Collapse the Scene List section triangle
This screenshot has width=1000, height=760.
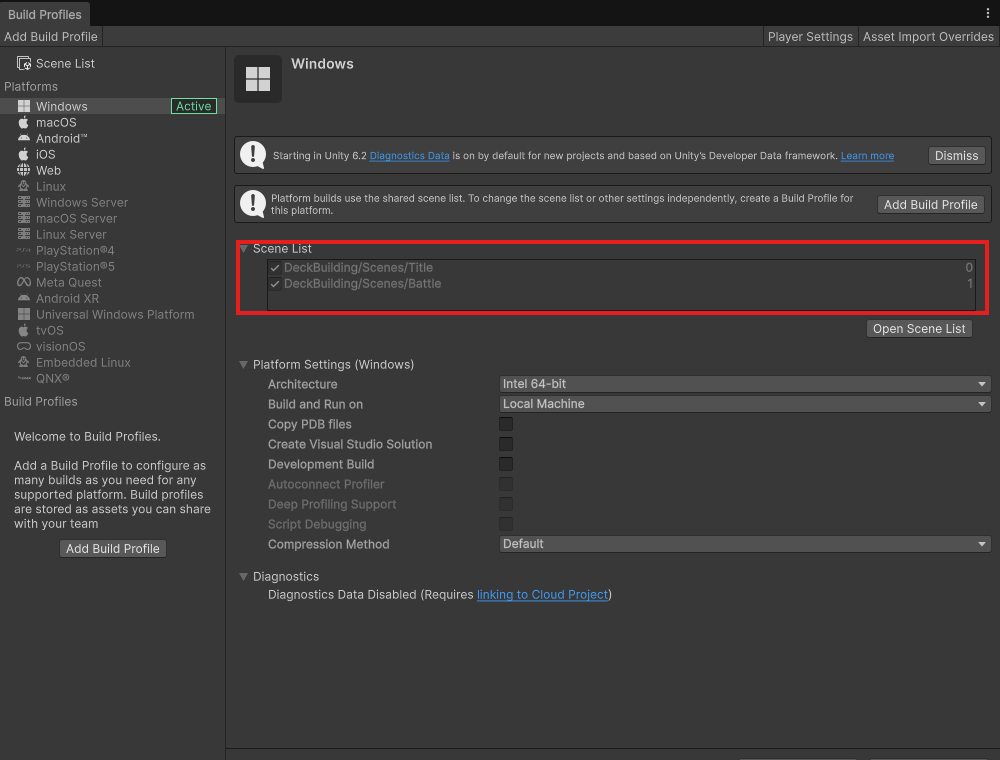coord(244,249)
